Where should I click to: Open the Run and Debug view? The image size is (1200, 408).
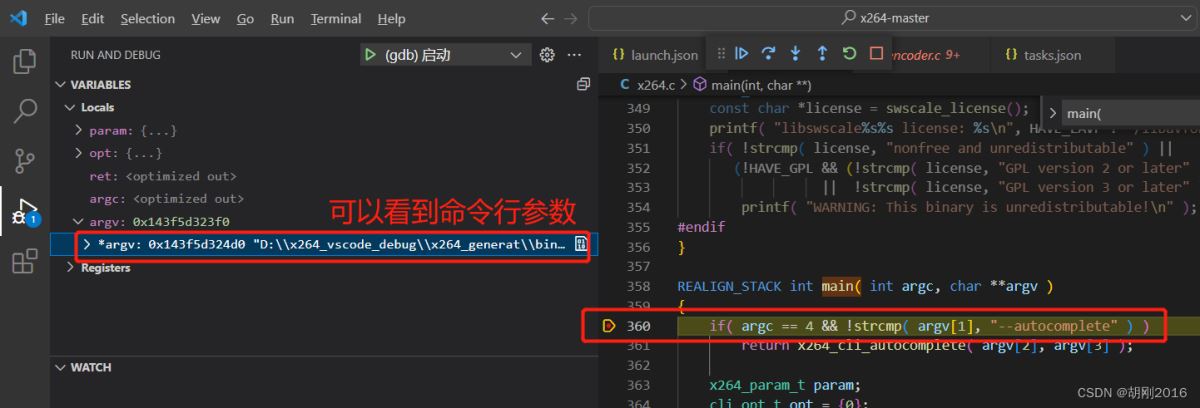[x=24, y=213]
